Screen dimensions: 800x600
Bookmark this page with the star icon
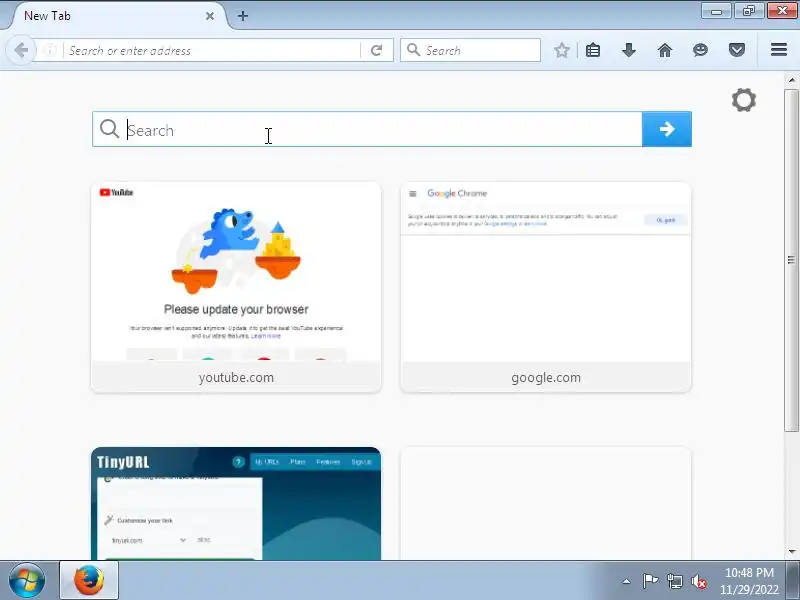[x=561, y=50]
